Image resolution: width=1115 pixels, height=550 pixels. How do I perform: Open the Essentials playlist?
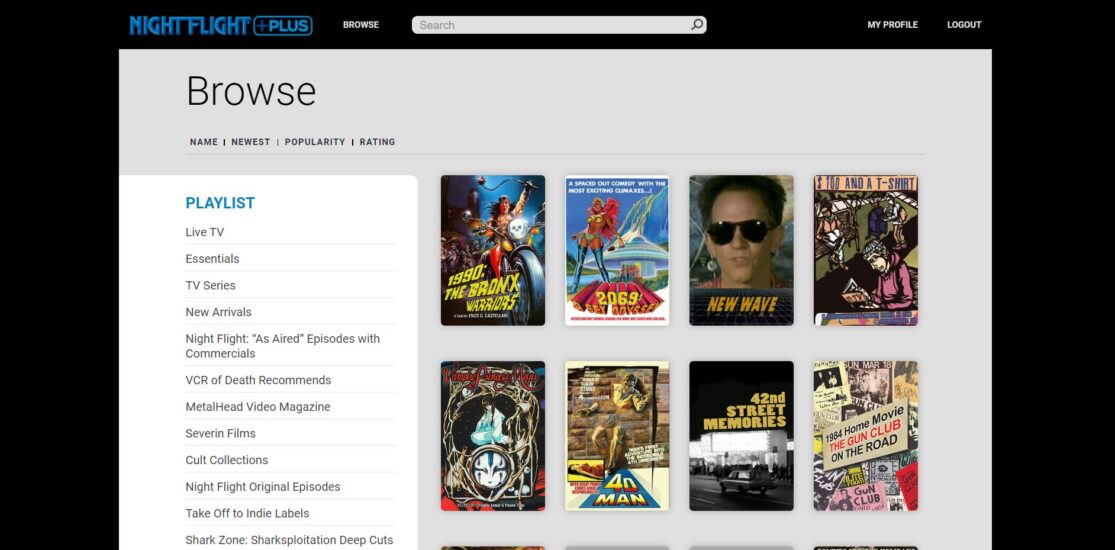[212, 258]
